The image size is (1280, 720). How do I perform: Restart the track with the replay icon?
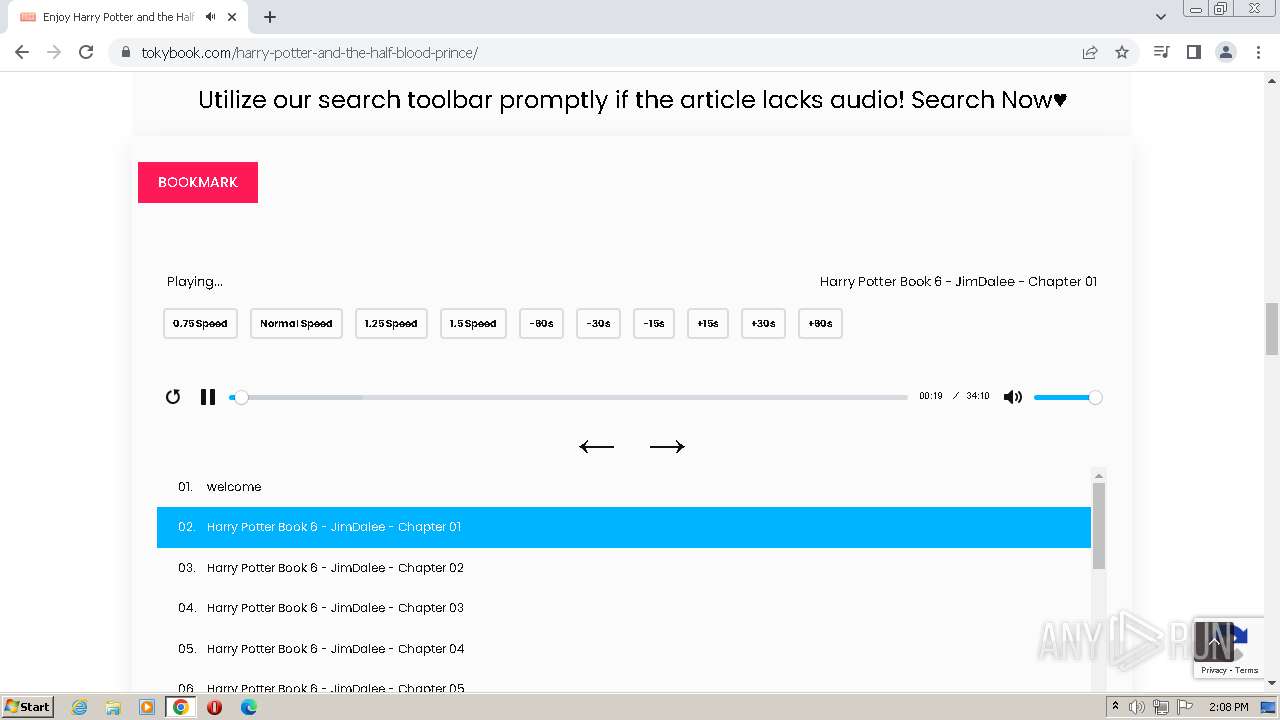click(x=173, y=397)
